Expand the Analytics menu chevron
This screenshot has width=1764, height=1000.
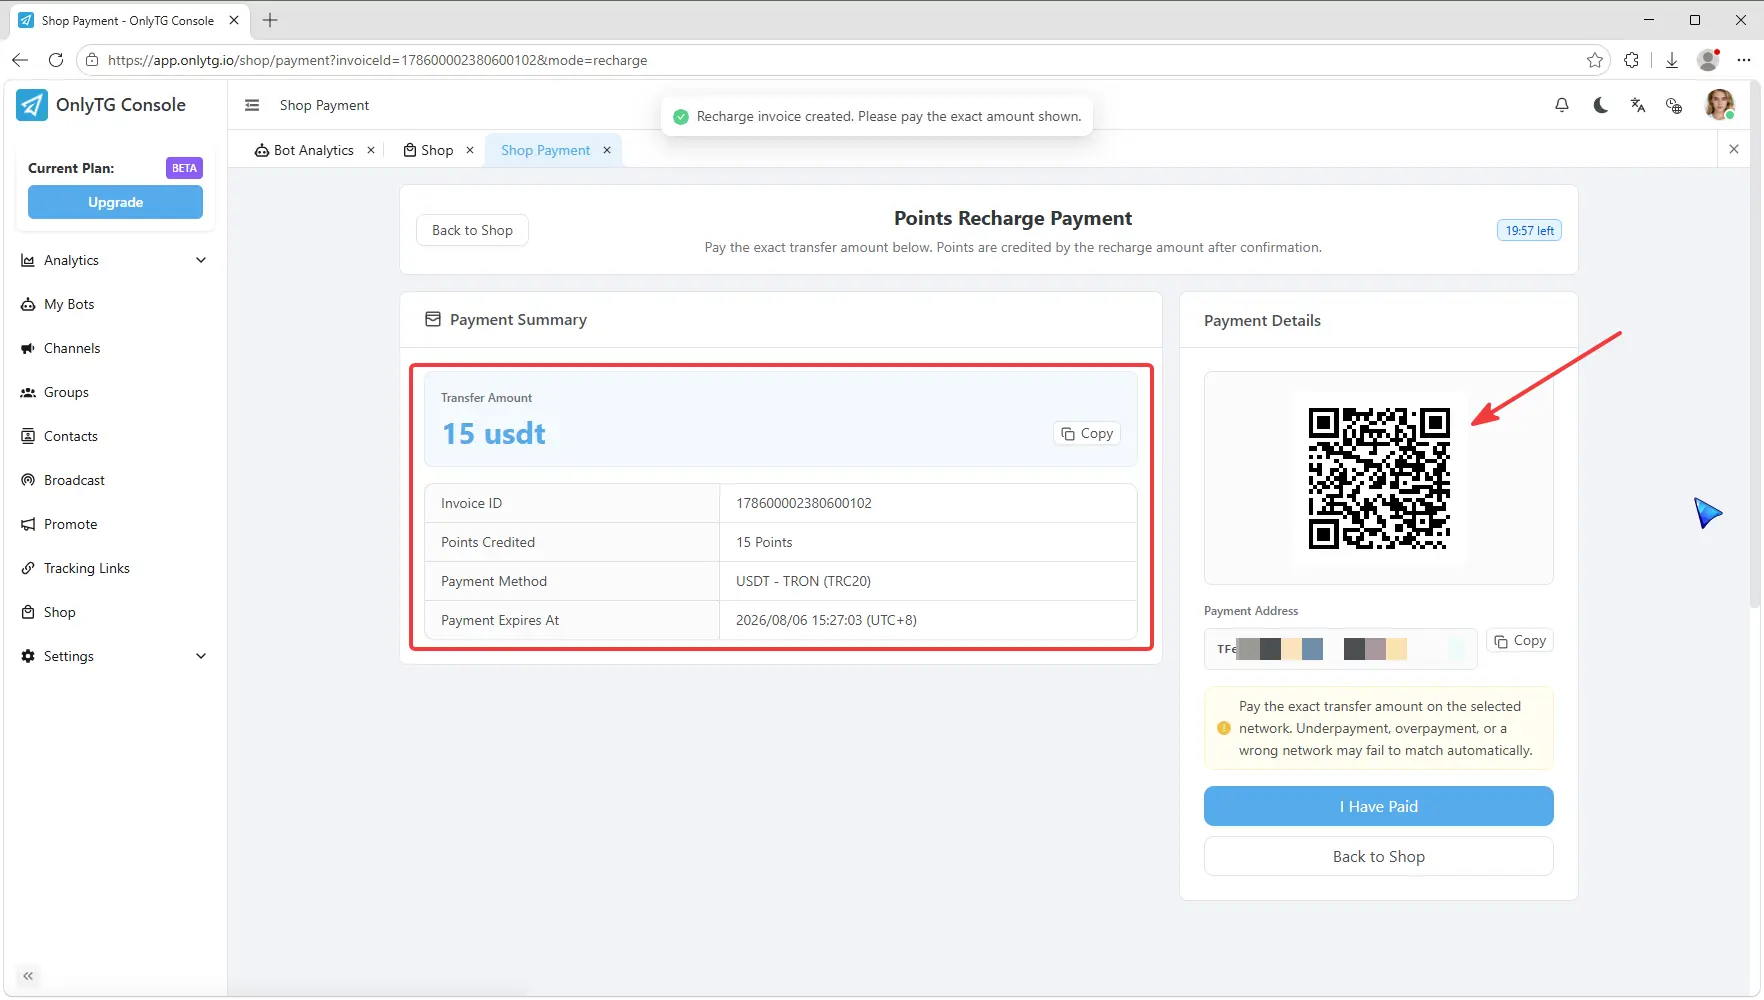pyautogui.click(x=201, y=260)
